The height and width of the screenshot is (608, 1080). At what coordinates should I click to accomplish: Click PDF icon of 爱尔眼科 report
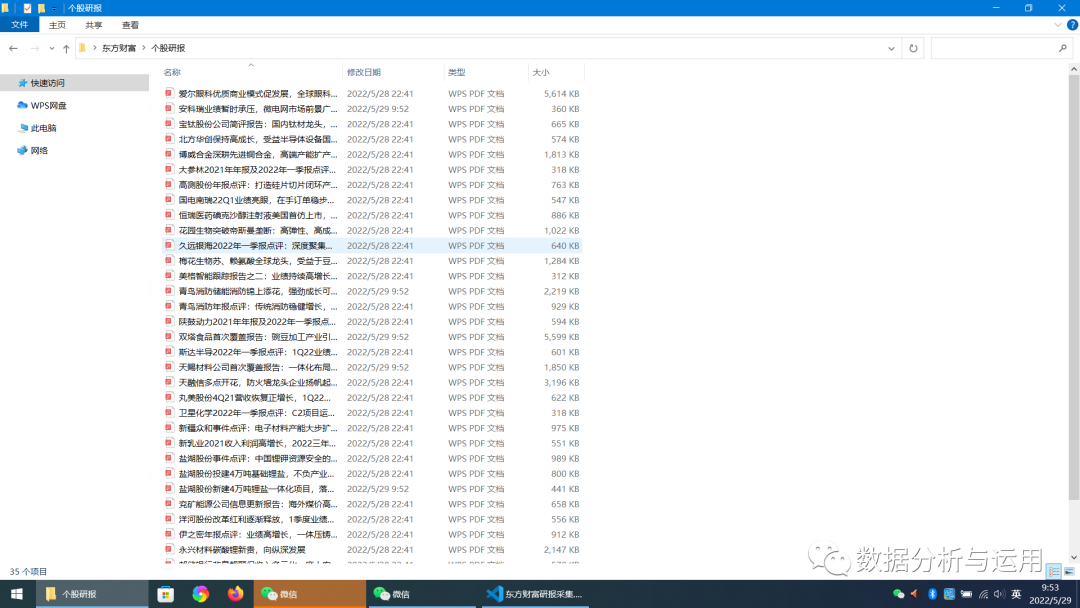pyautogui.click(x=169, y=93)
